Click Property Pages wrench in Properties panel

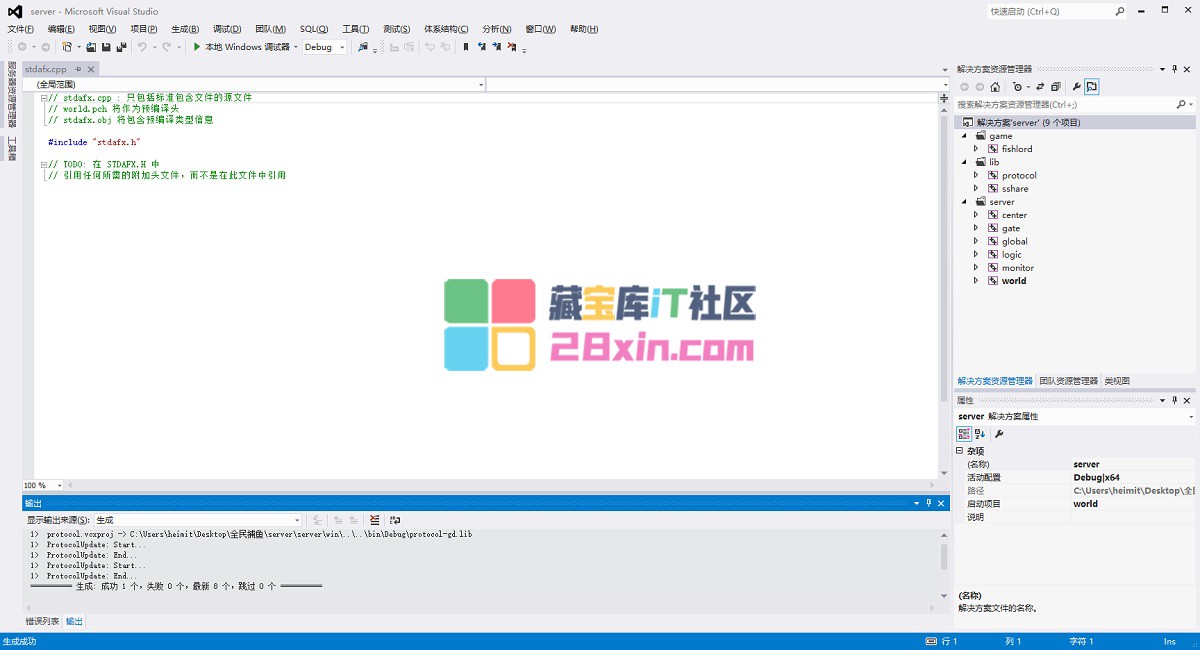(999, 434)
